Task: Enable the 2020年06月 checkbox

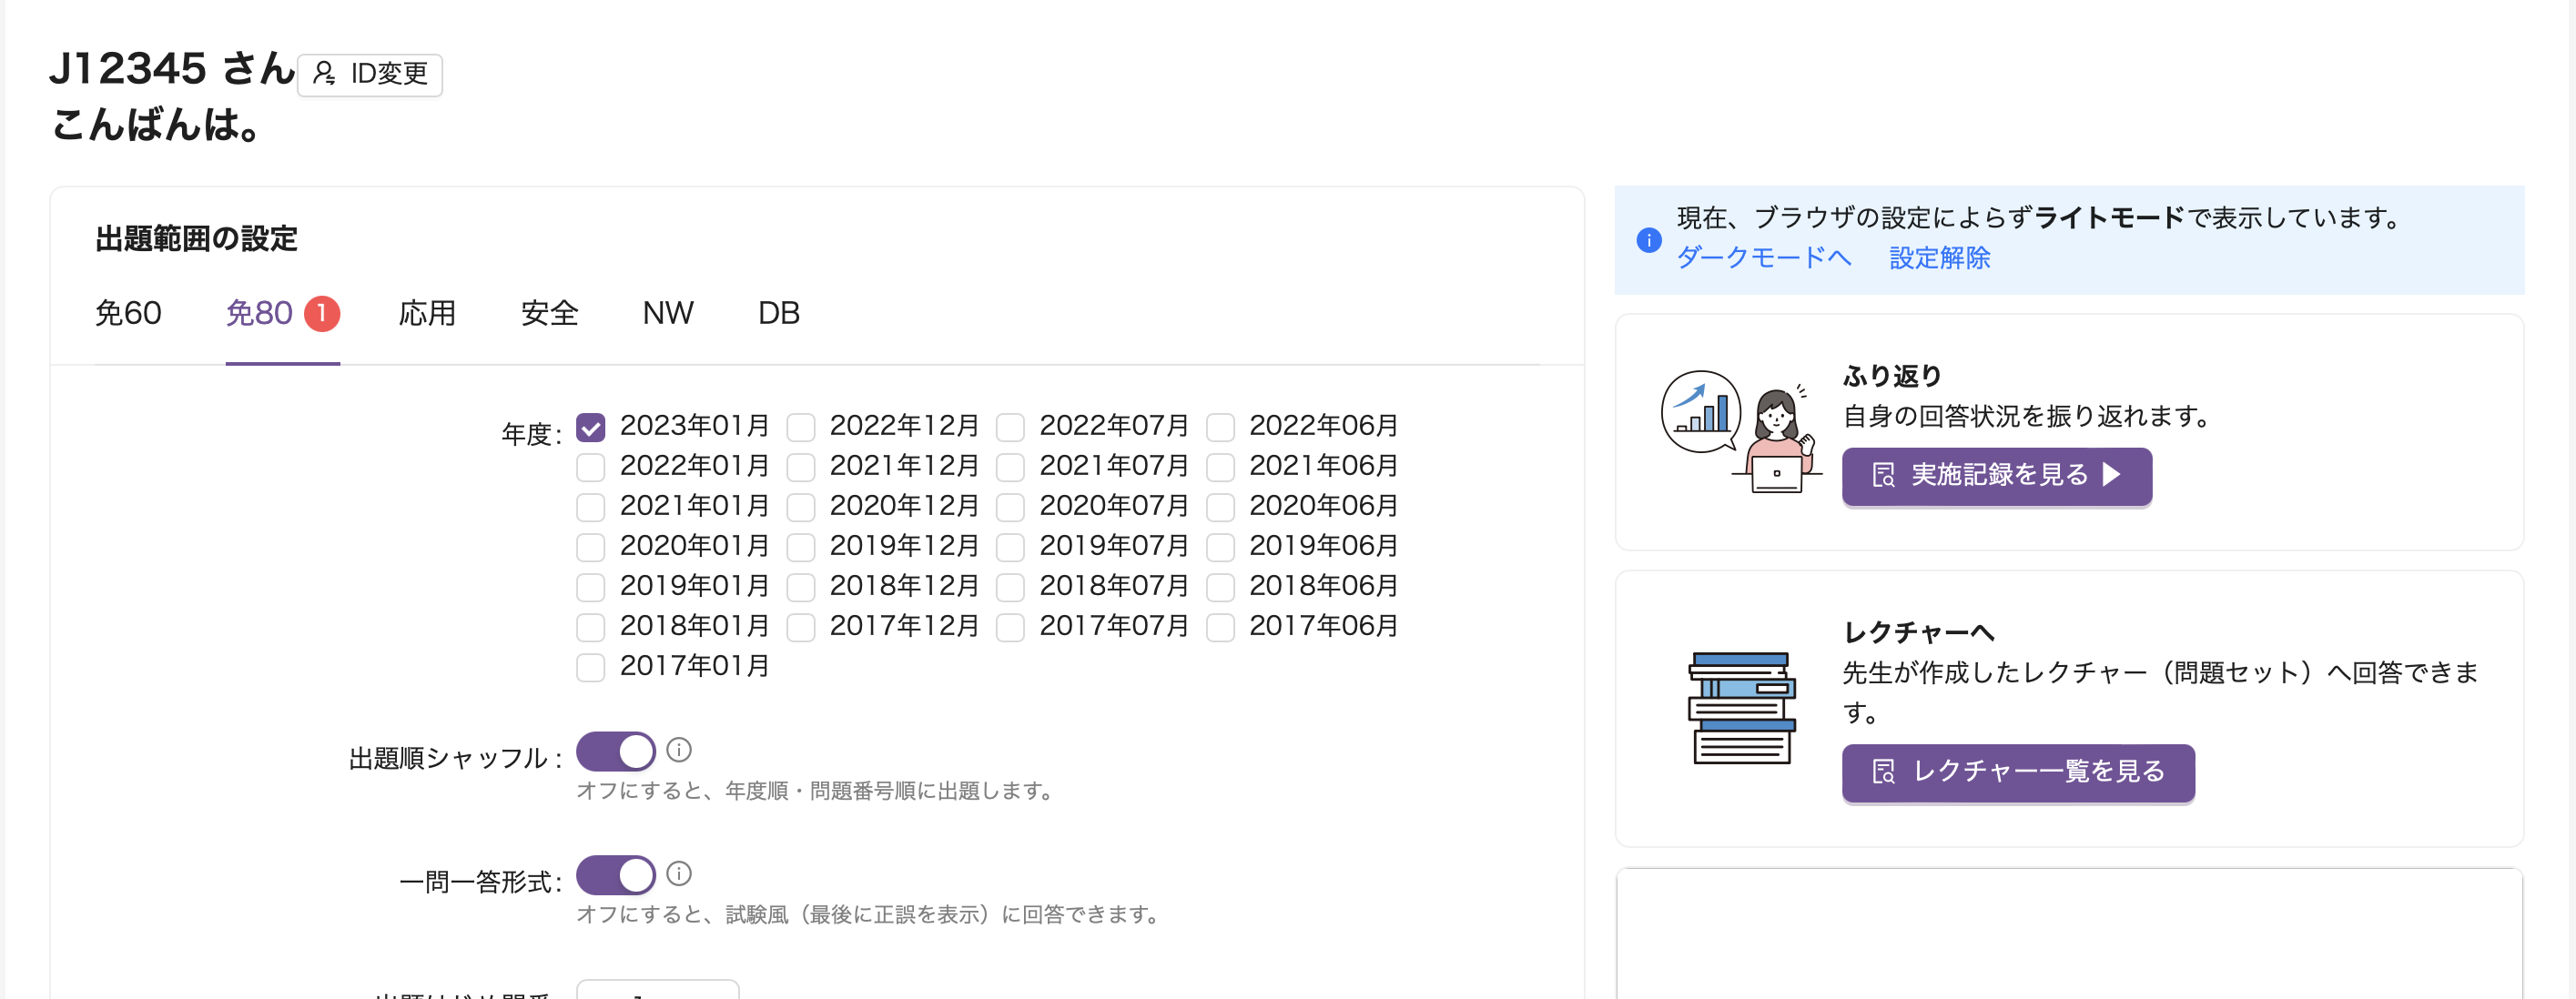Action: pyautogui.click(x=1221, y=506)
